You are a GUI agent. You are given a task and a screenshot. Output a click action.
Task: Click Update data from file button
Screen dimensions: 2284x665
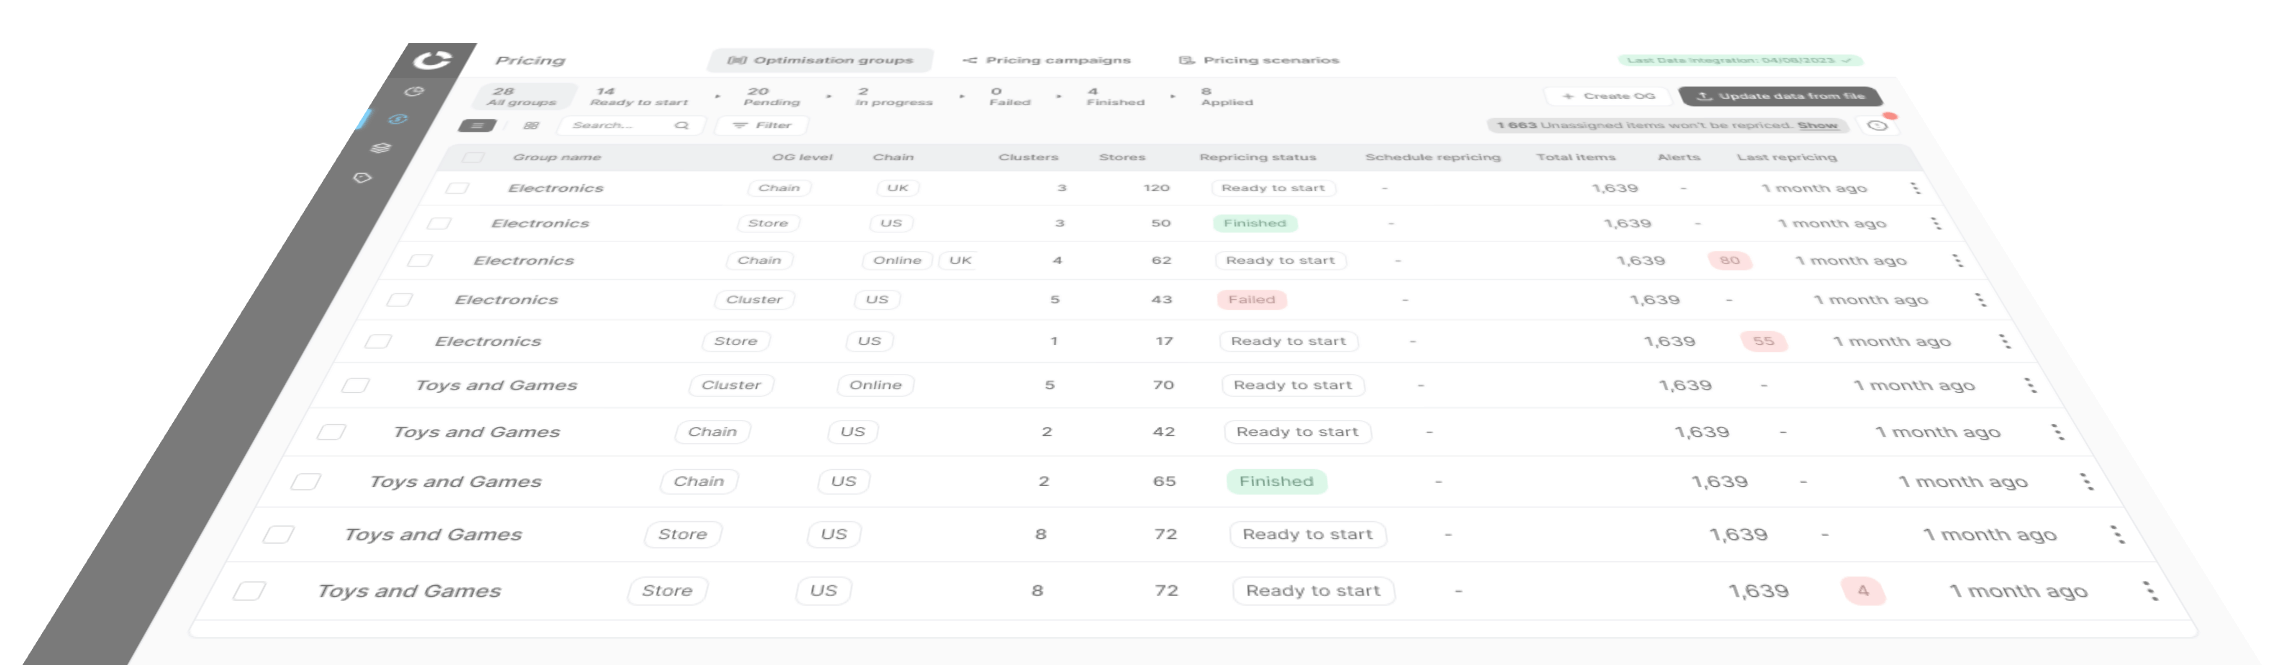tap(1781, 96)
